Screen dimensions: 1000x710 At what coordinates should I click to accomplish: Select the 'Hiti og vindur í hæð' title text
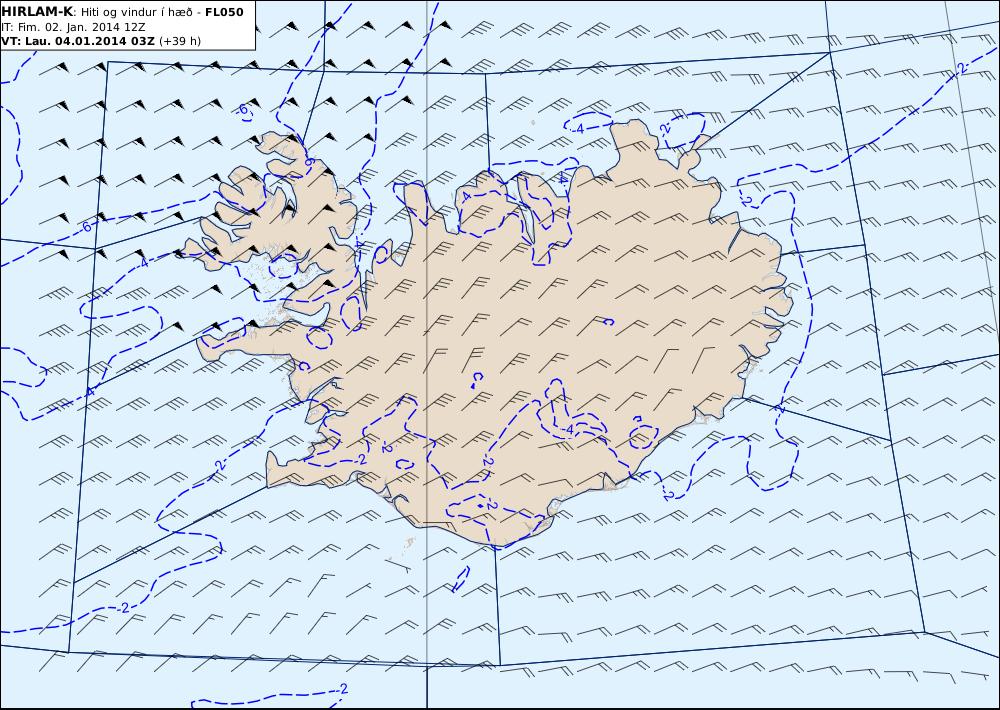[x=138, y=12]
